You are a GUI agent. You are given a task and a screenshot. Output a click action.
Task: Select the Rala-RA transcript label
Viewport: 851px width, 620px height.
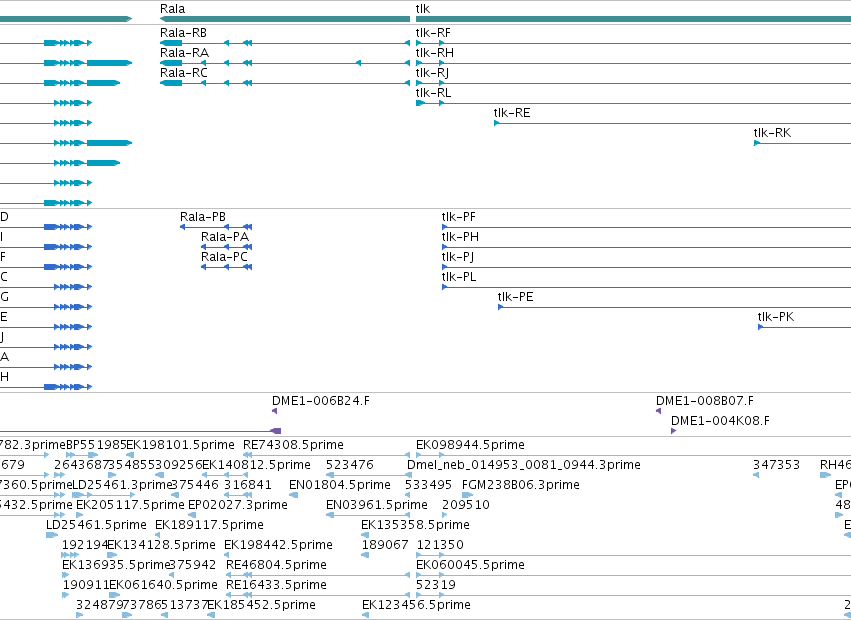[x=184, y=53]
